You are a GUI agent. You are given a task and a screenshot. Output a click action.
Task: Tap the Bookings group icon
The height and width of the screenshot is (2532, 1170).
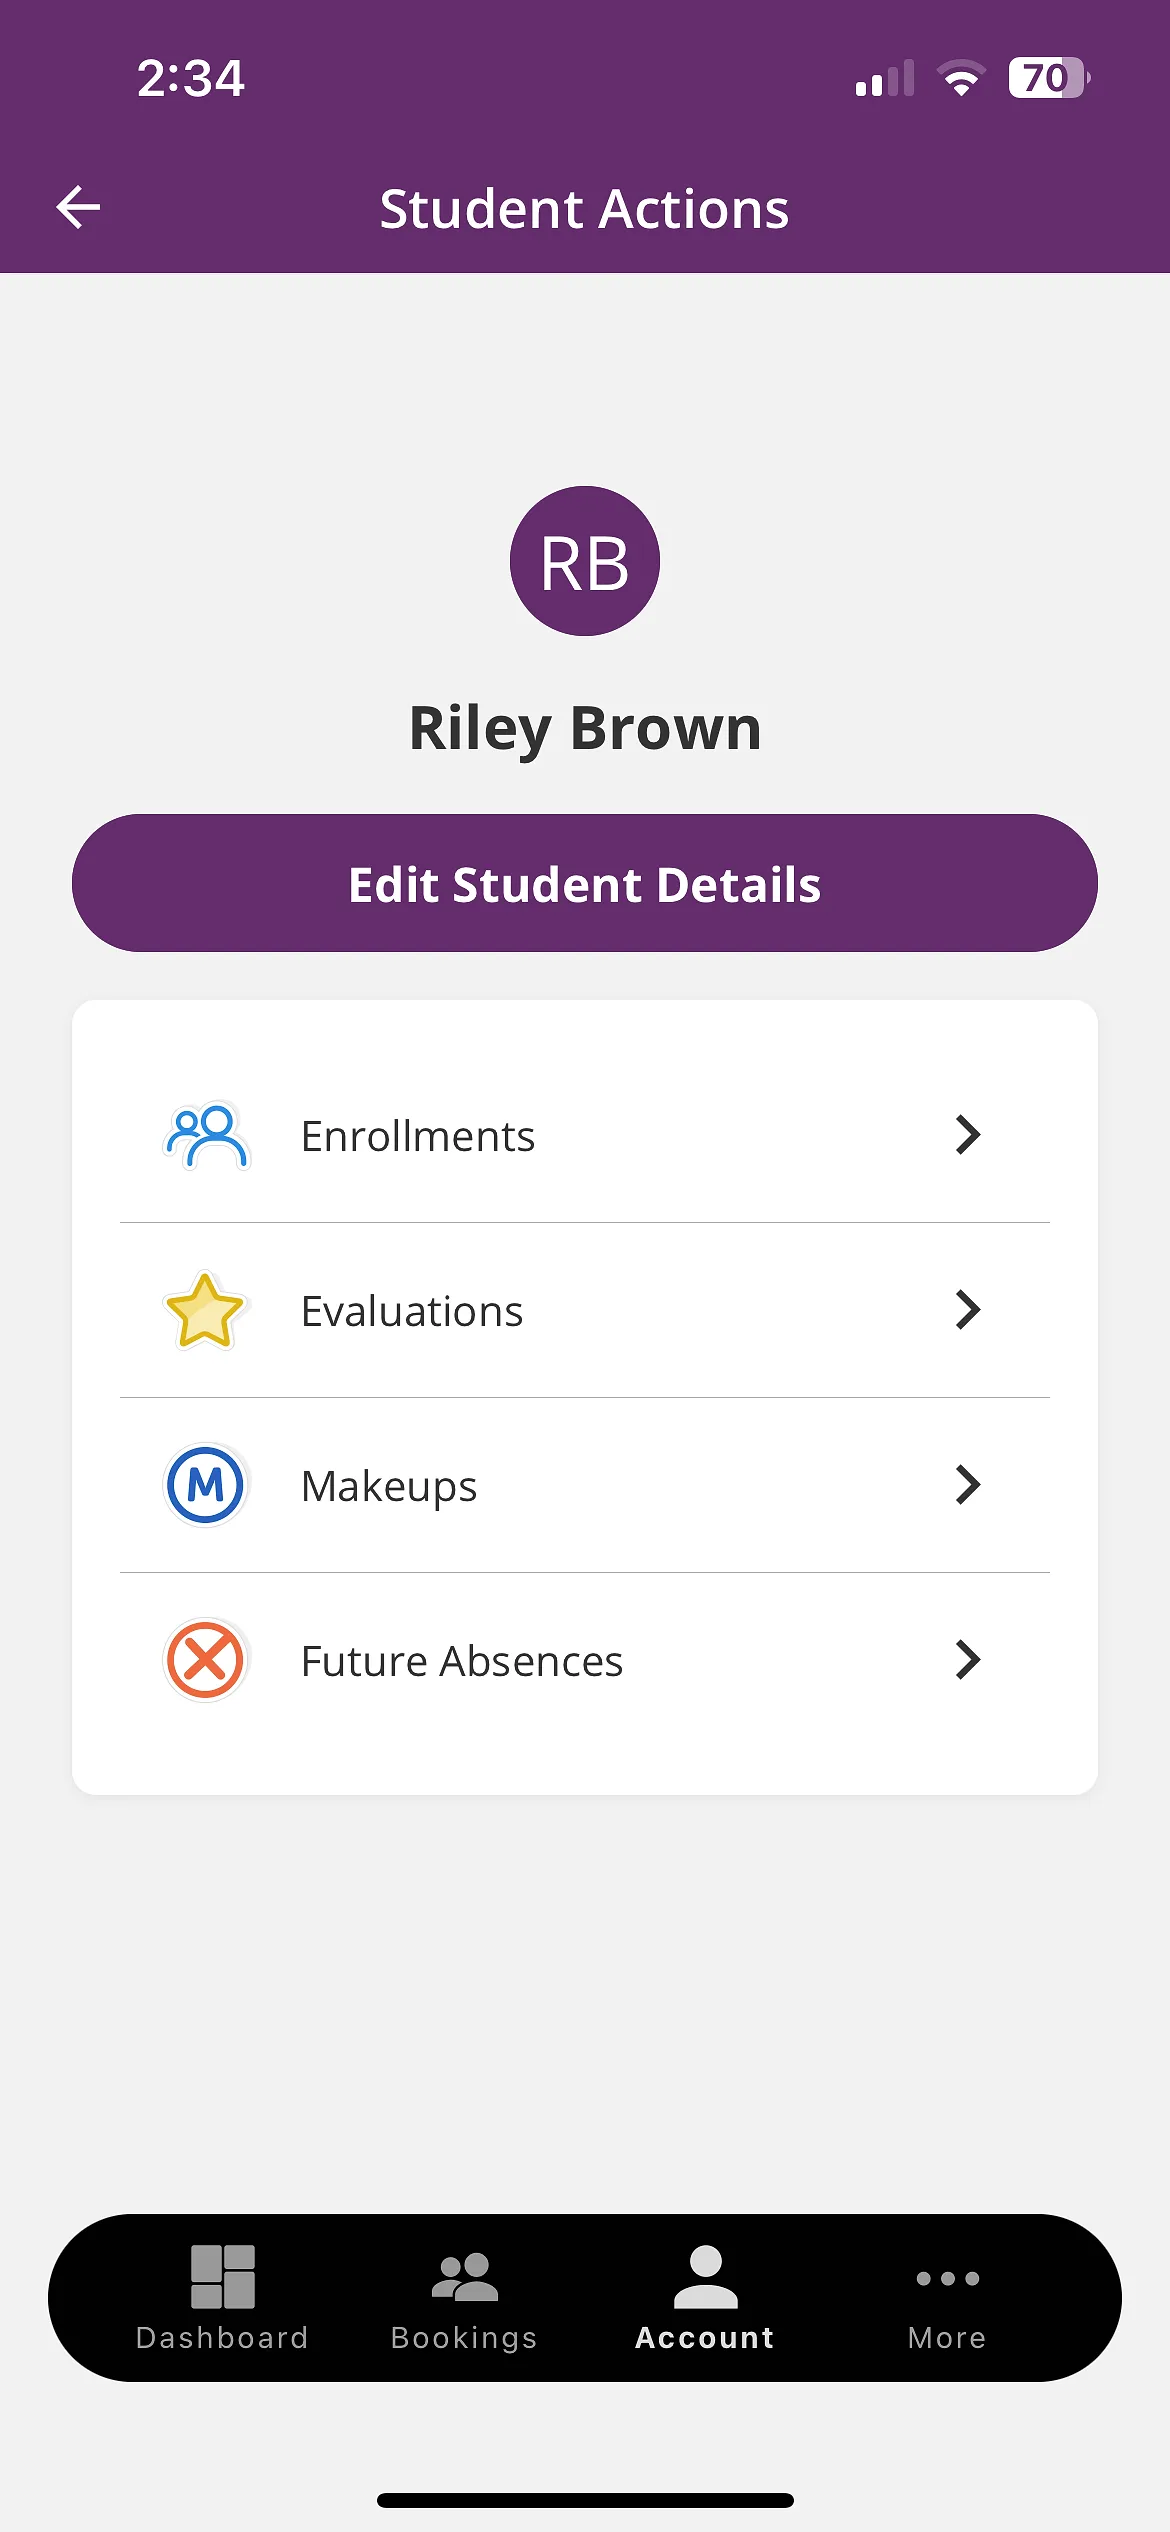[464, 2276]
